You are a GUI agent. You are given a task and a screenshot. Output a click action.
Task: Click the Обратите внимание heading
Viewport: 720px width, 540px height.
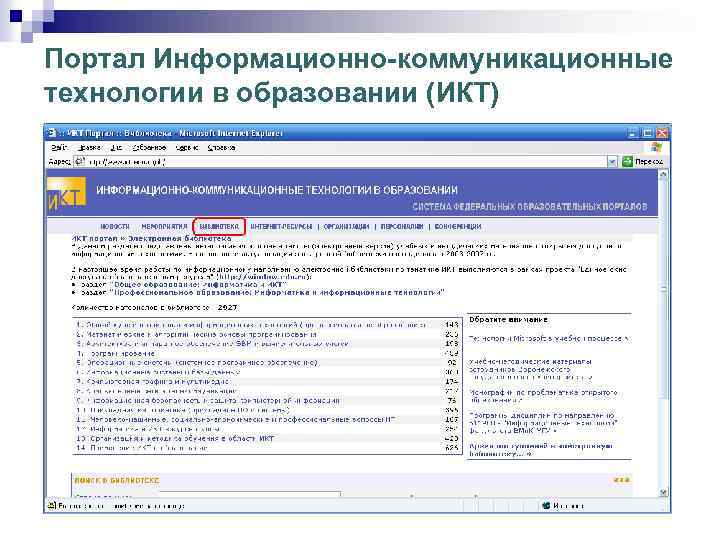coord(508,320)
